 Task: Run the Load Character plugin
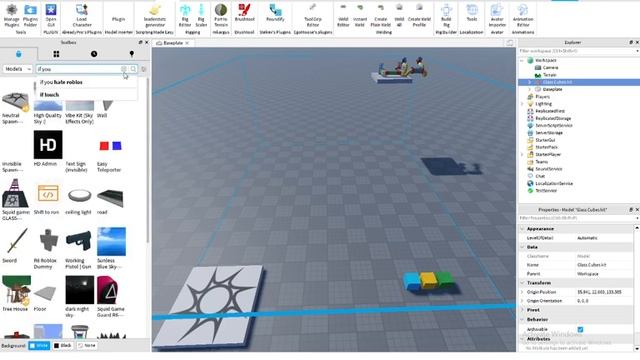click(x=82, y=16)
